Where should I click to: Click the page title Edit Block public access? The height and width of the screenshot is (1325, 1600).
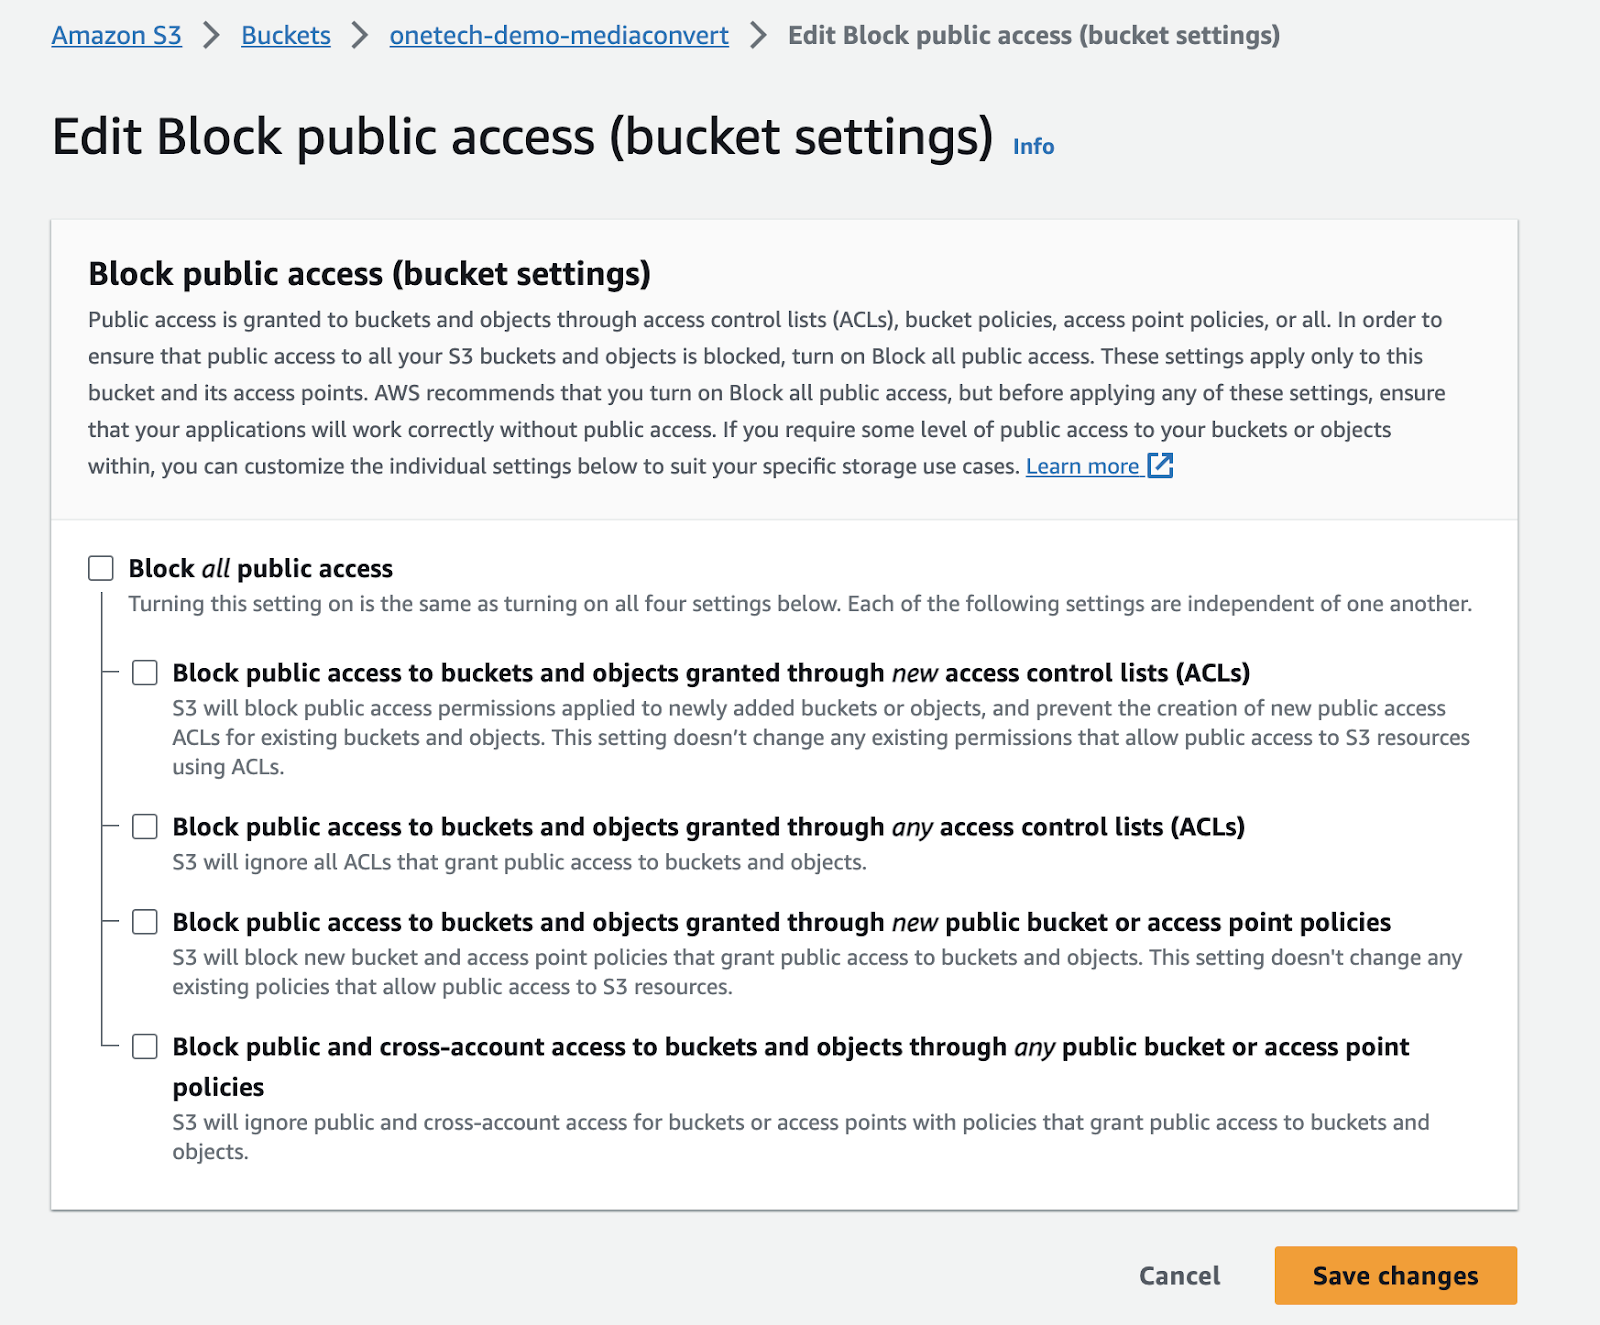point(521,136)
